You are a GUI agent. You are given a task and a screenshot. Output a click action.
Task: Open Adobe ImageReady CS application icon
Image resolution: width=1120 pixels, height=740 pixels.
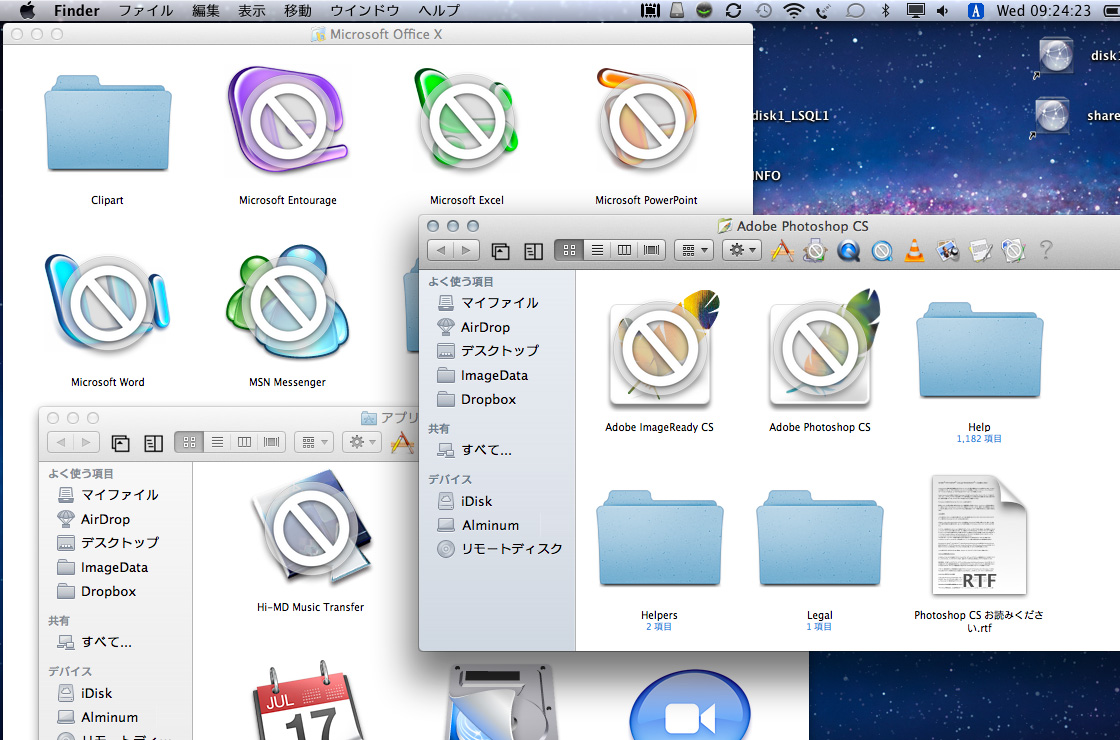[x=662, y=349]
